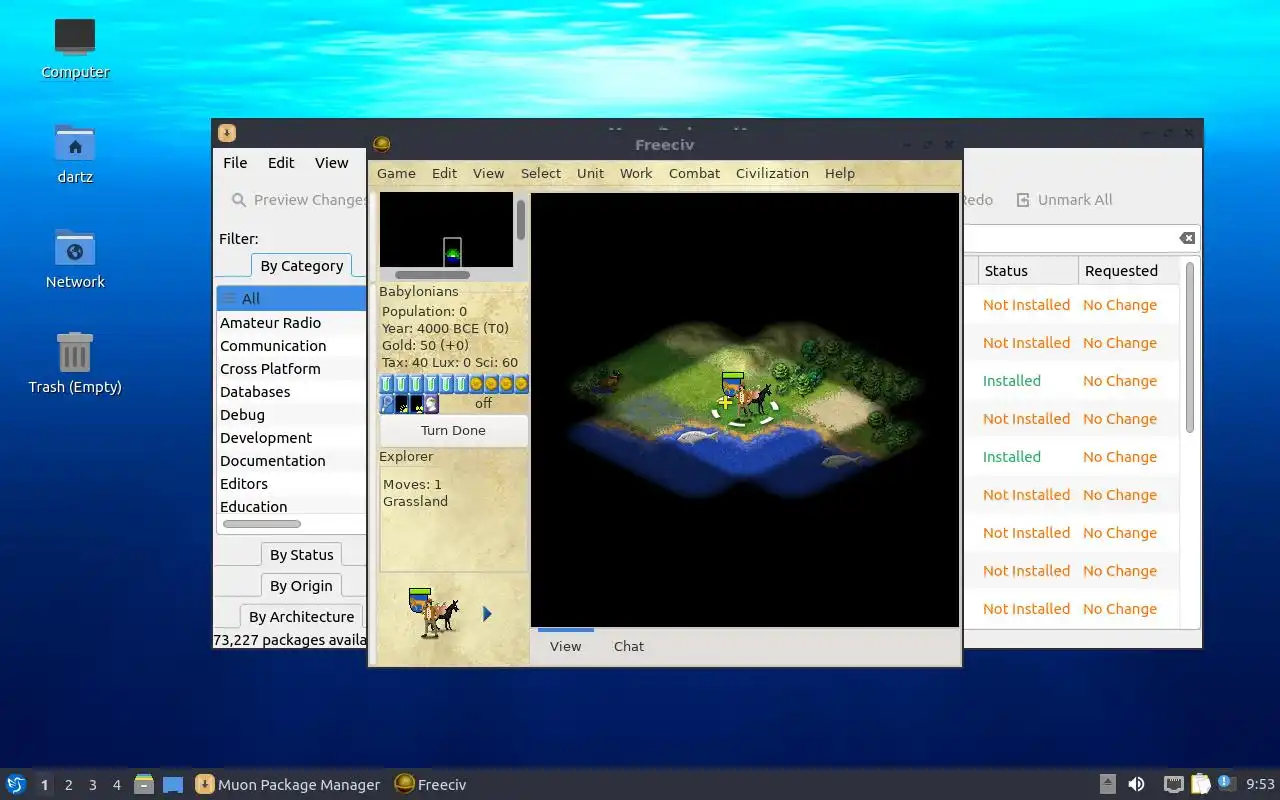Open the Select menu in Freeciv
The height and width of the screenshot is (800, 1280).
pos(541,173)
